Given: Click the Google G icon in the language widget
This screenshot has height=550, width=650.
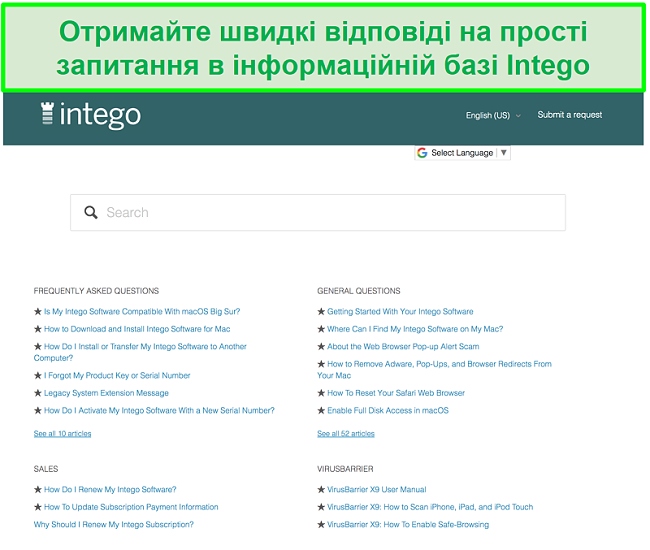Looking at the screenshot, I should (x=422, y=153).
